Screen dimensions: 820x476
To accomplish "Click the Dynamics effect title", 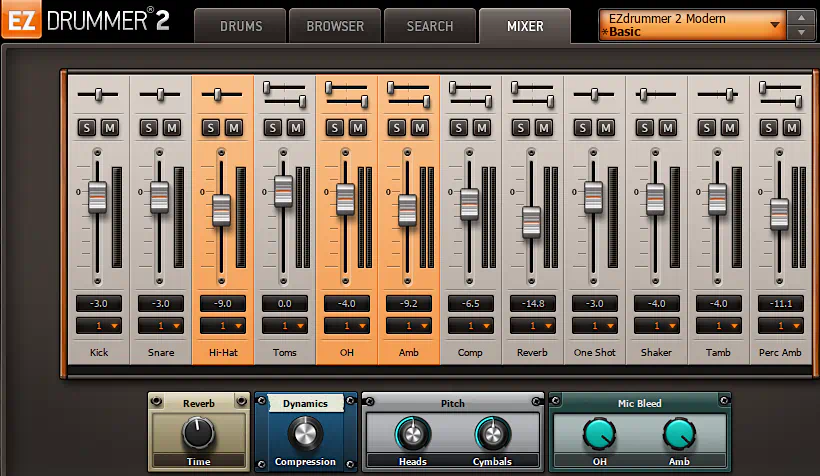I will tap(305, 403).
